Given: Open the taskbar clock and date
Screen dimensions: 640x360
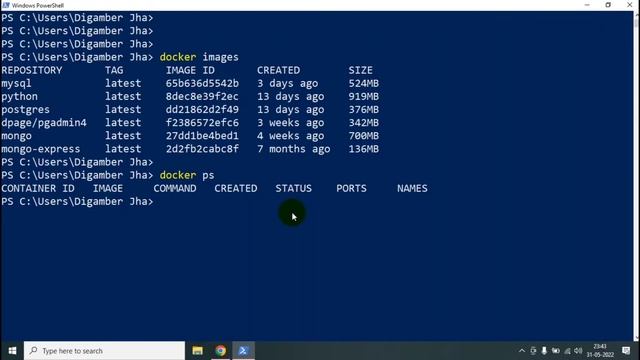Looking at the screenshot, I should point(600,351).
